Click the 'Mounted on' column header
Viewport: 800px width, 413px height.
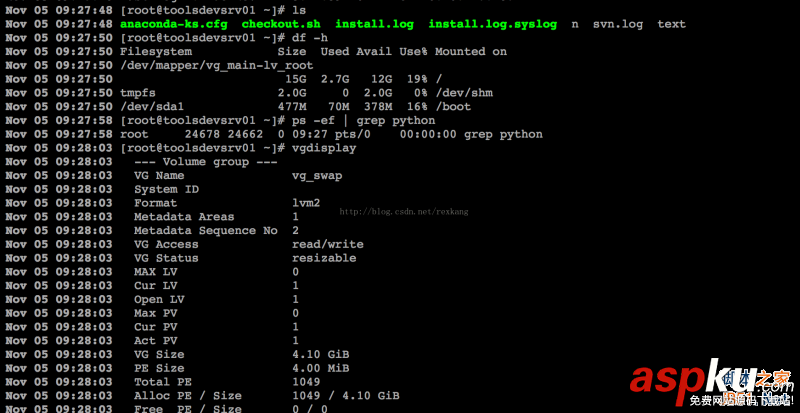click(471, 52)
